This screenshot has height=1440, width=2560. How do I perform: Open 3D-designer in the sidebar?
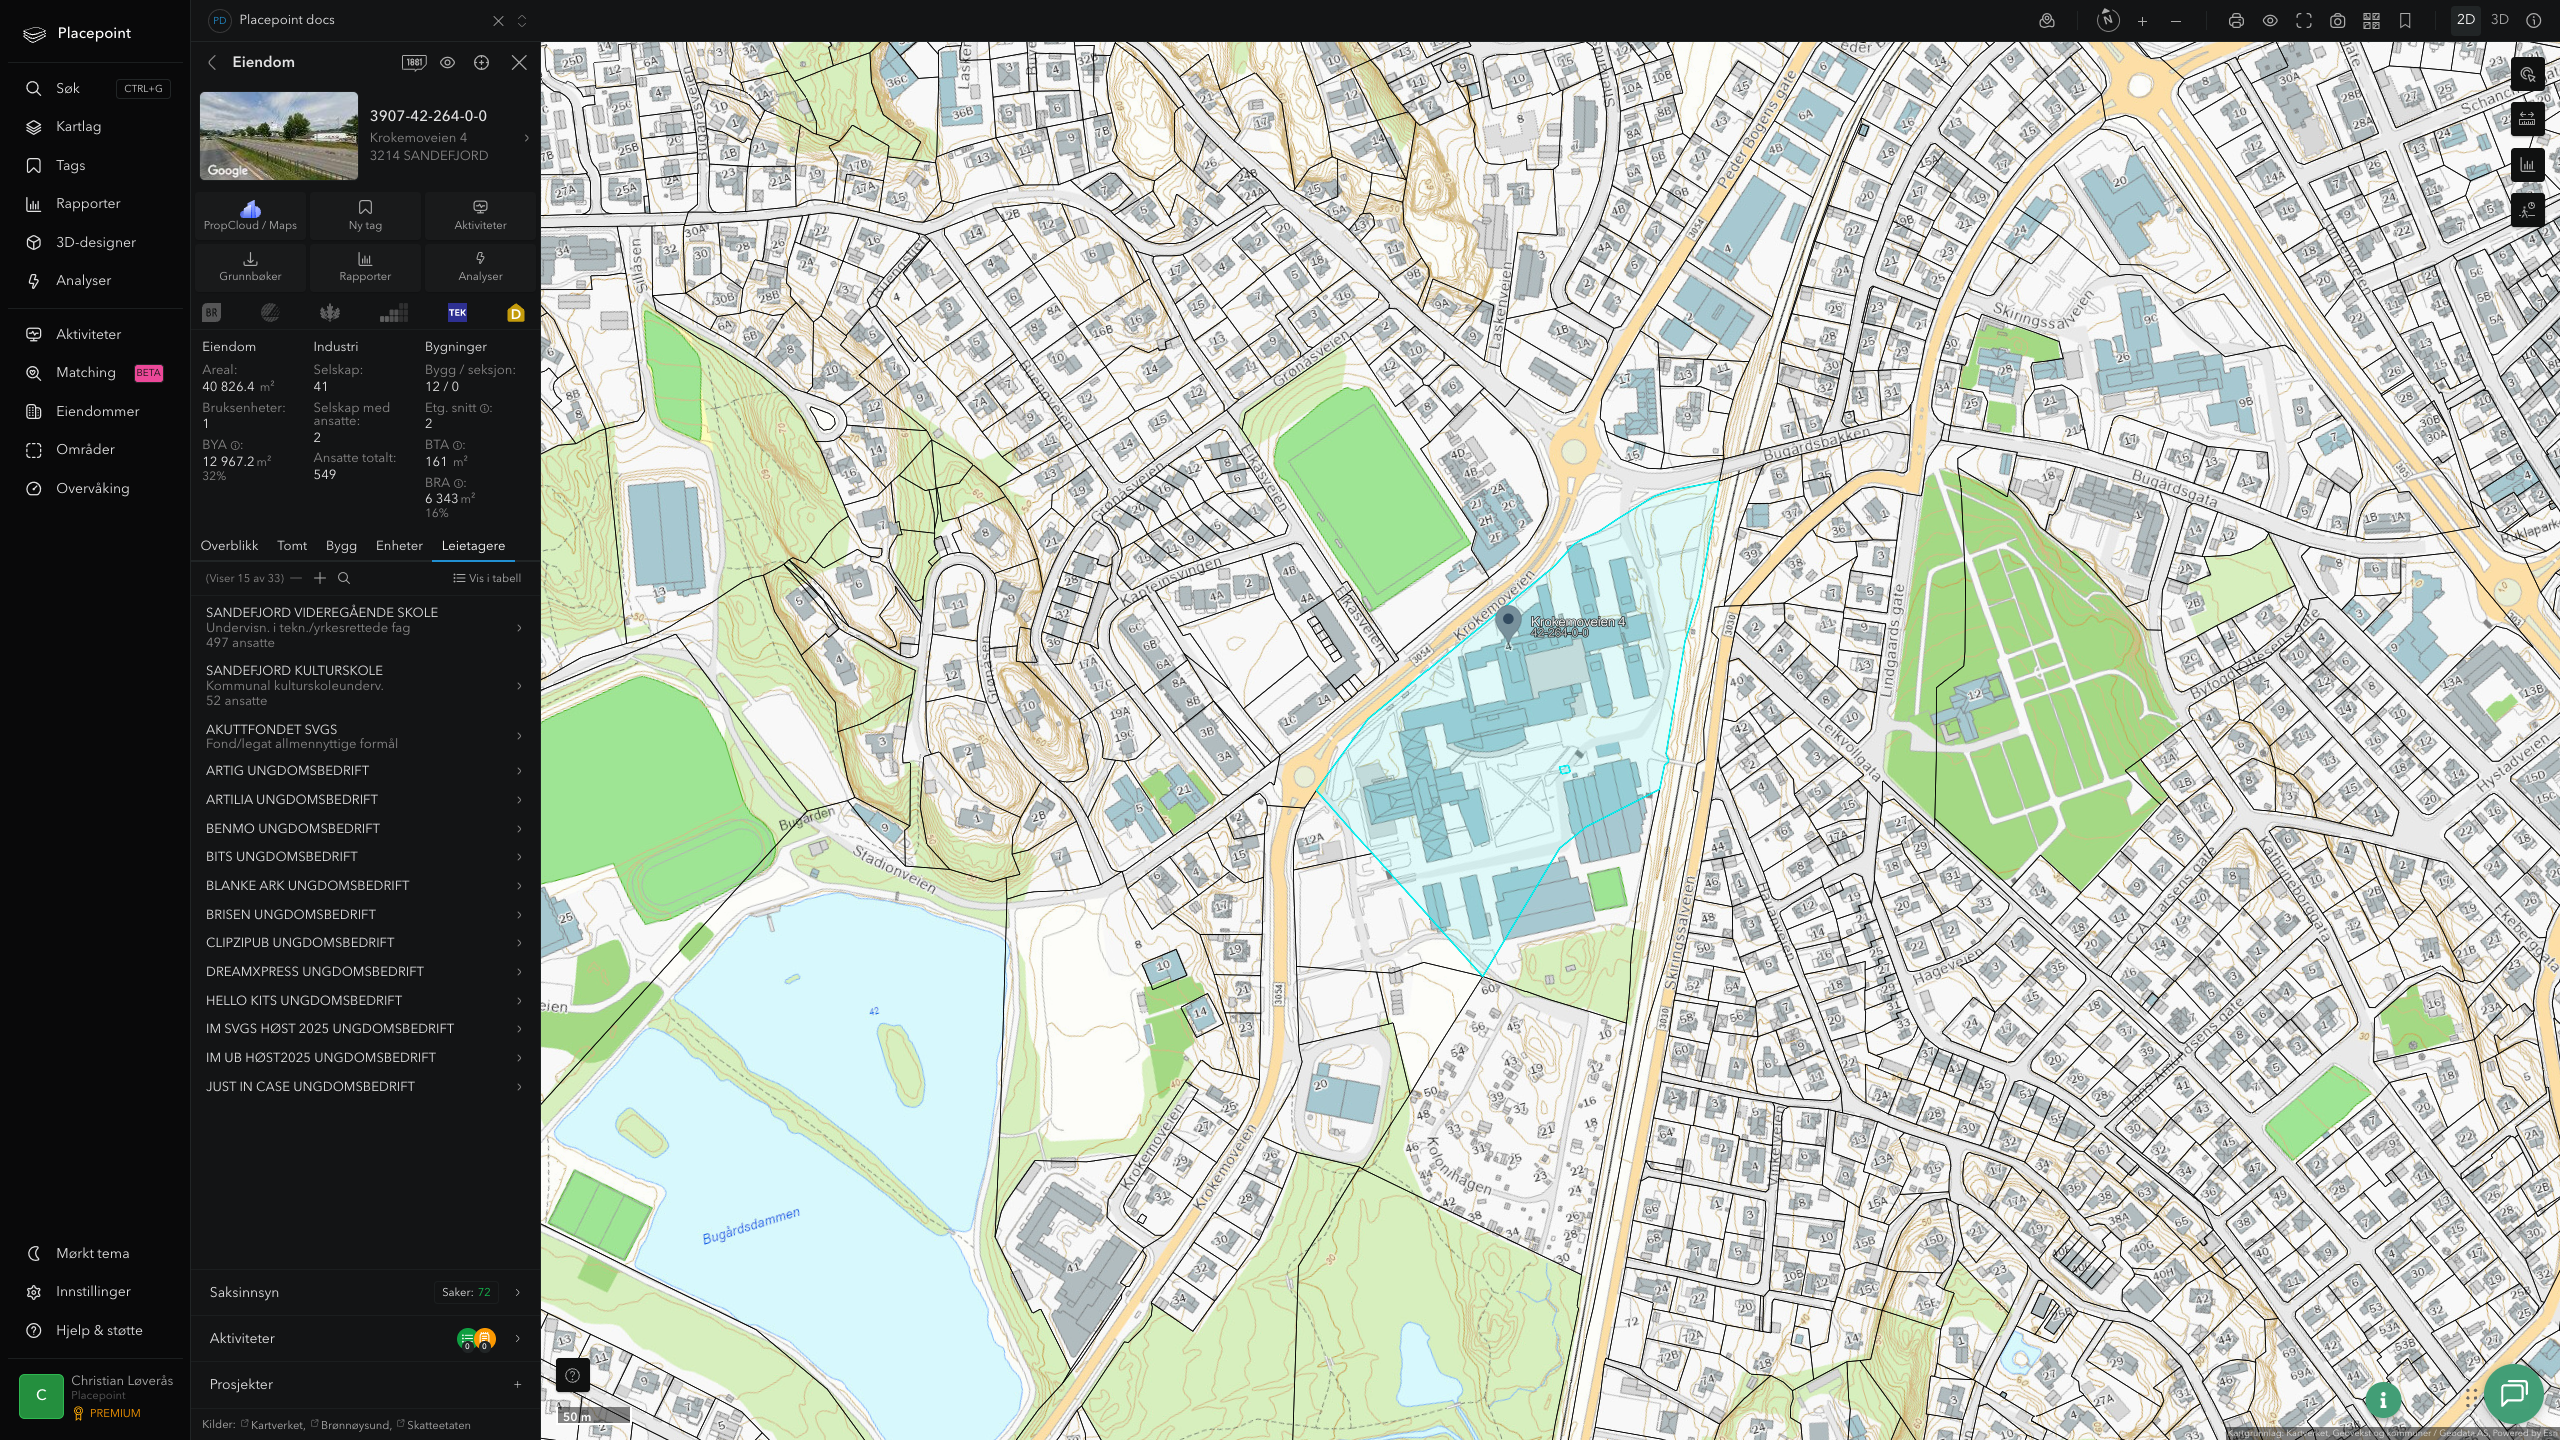(x=95, y=243)
